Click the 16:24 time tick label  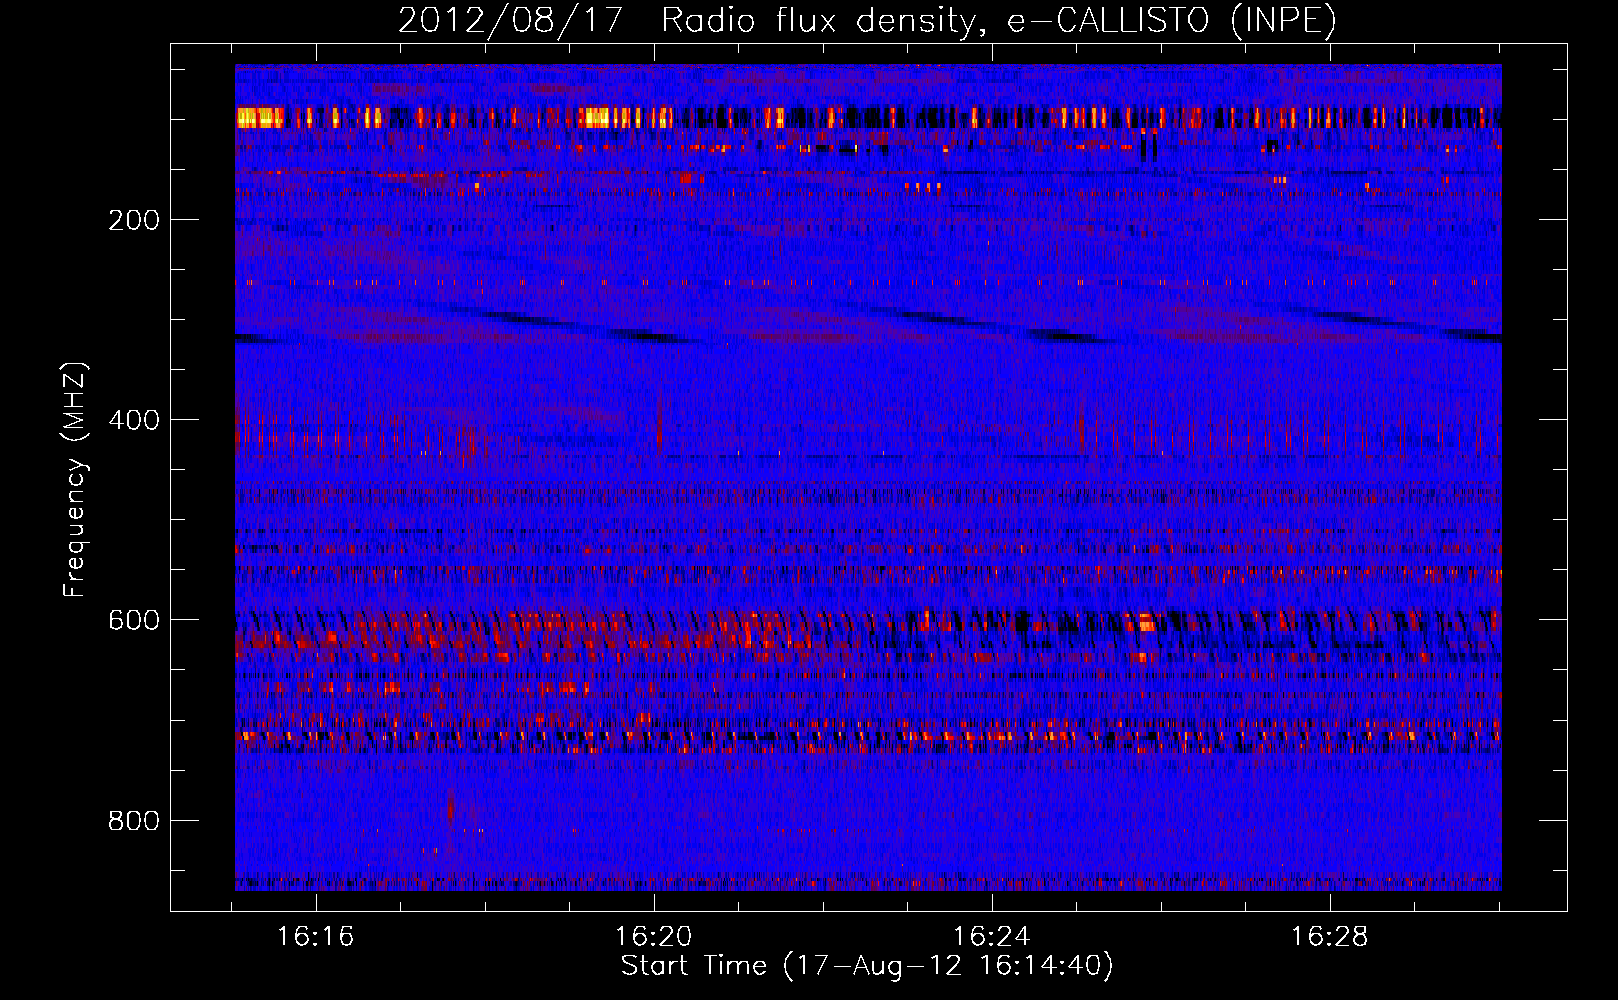[x=991, y=937]
